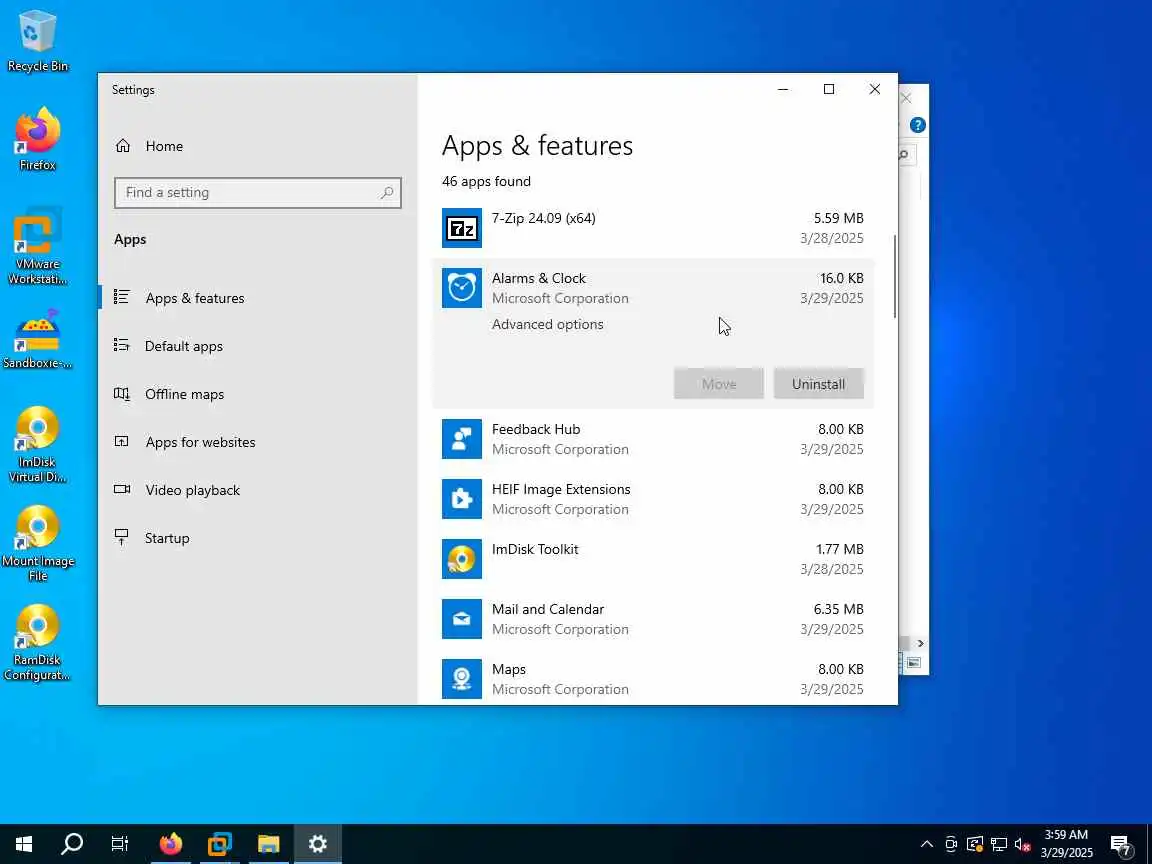Open File Explorer from the taskbar

[268, 843]
